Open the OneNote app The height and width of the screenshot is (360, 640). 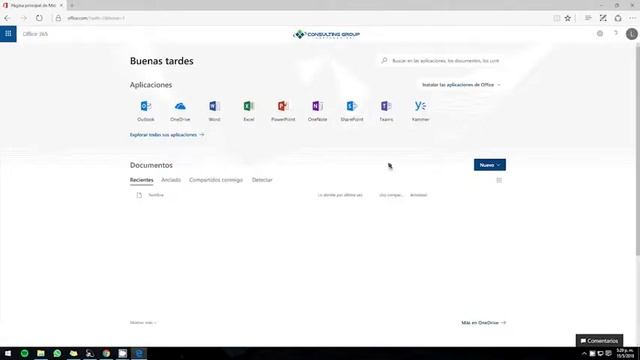coord(317,111)
